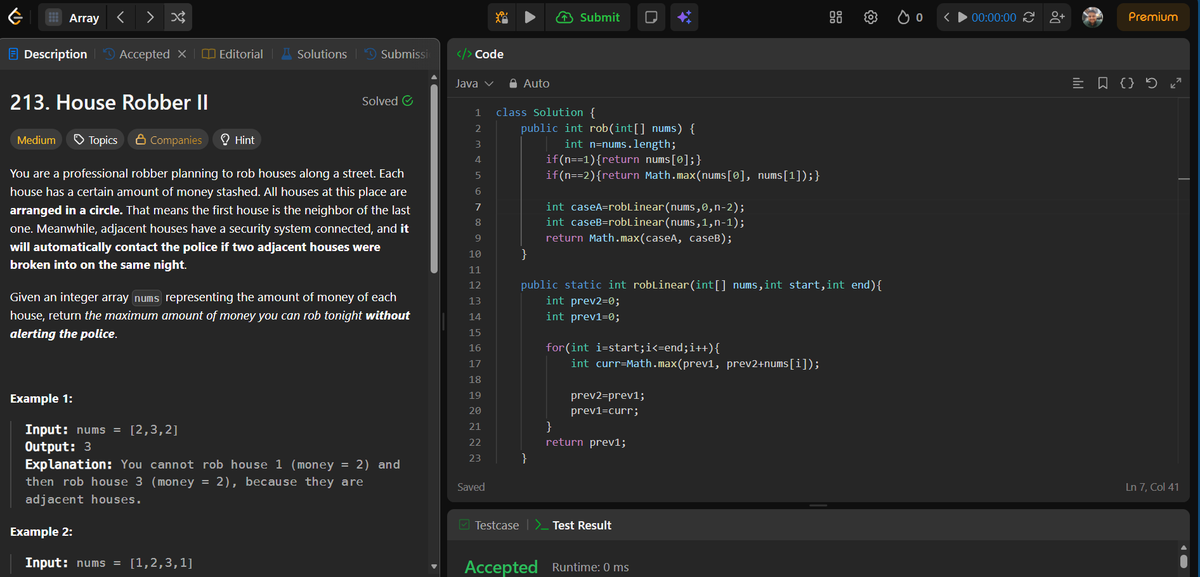The height and width of the screenshot is (577, 1200).
Task: Invite a collaborator with the add-person icon
Action: [1056, 17]
